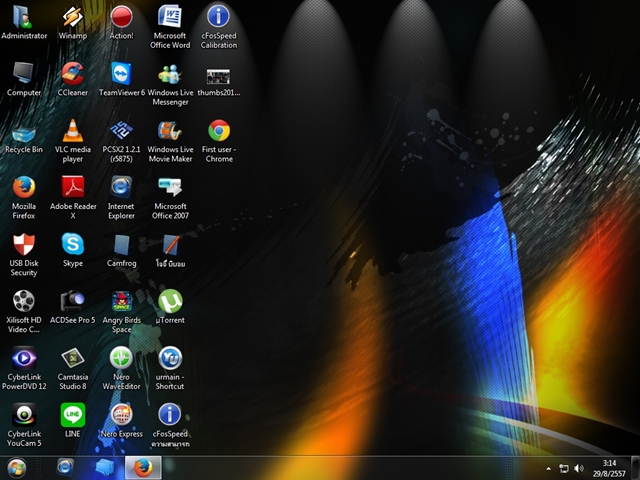Select the Camfrog icon
This screenshot has height=480, width=640.
tap(121, 244)
